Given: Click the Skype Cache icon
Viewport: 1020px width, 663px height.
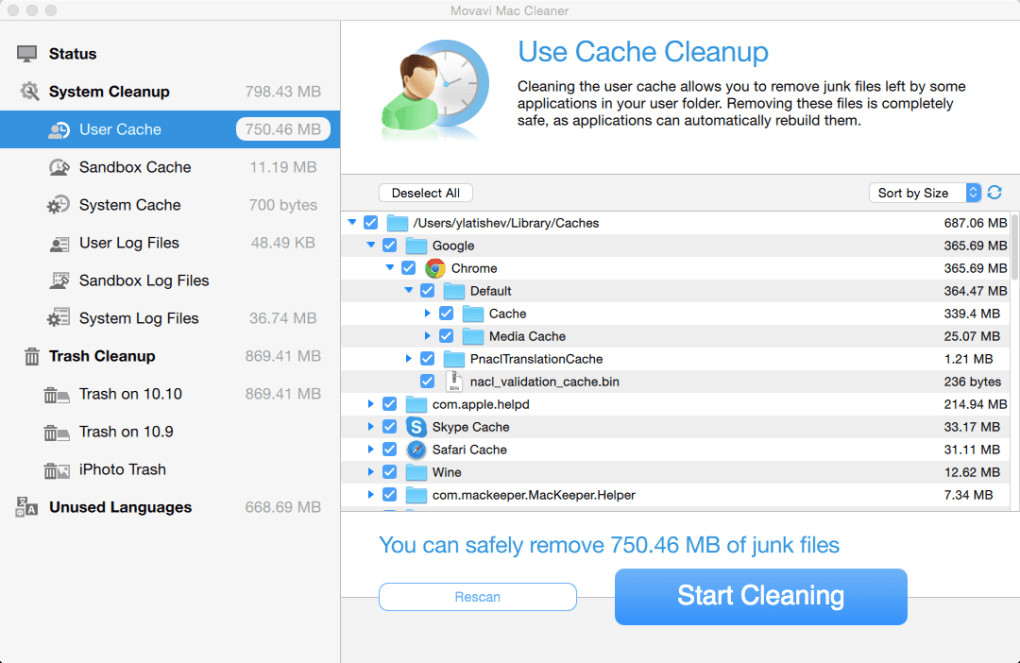Looking at the screenshot, I should click(416, 427).
